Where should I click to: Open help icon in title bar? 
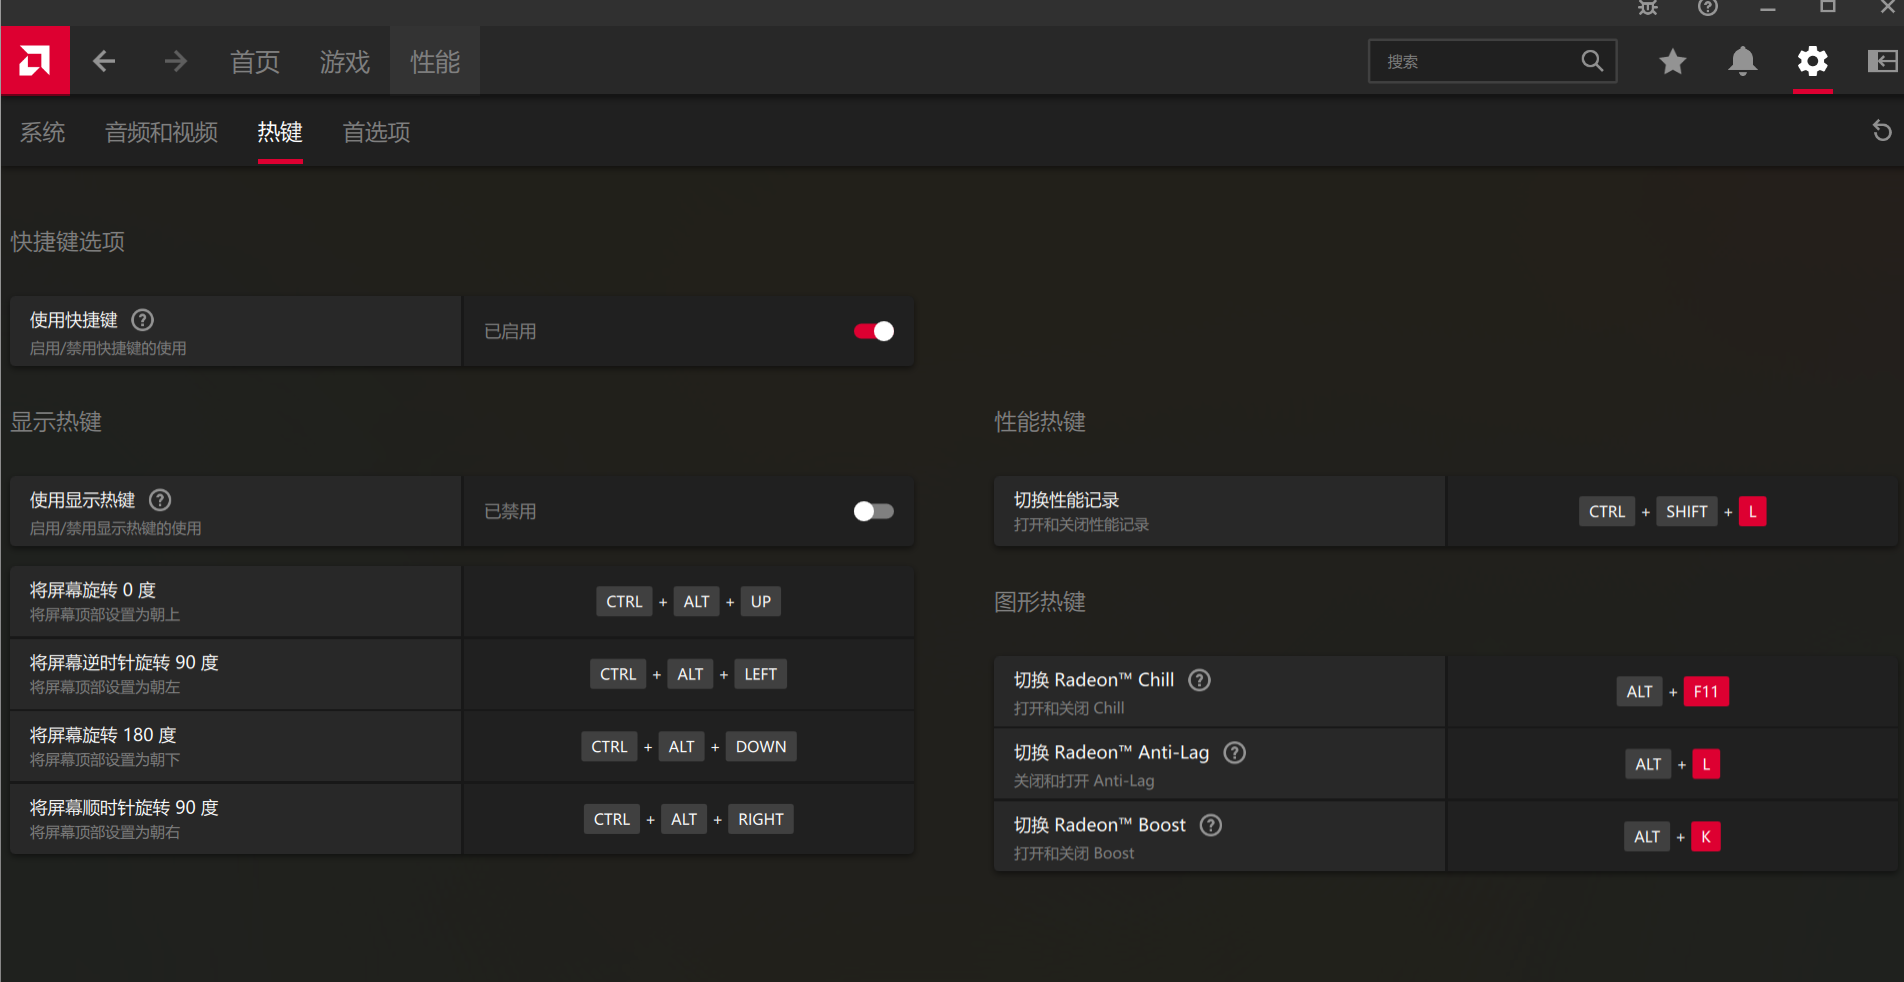click(1708, 8)
